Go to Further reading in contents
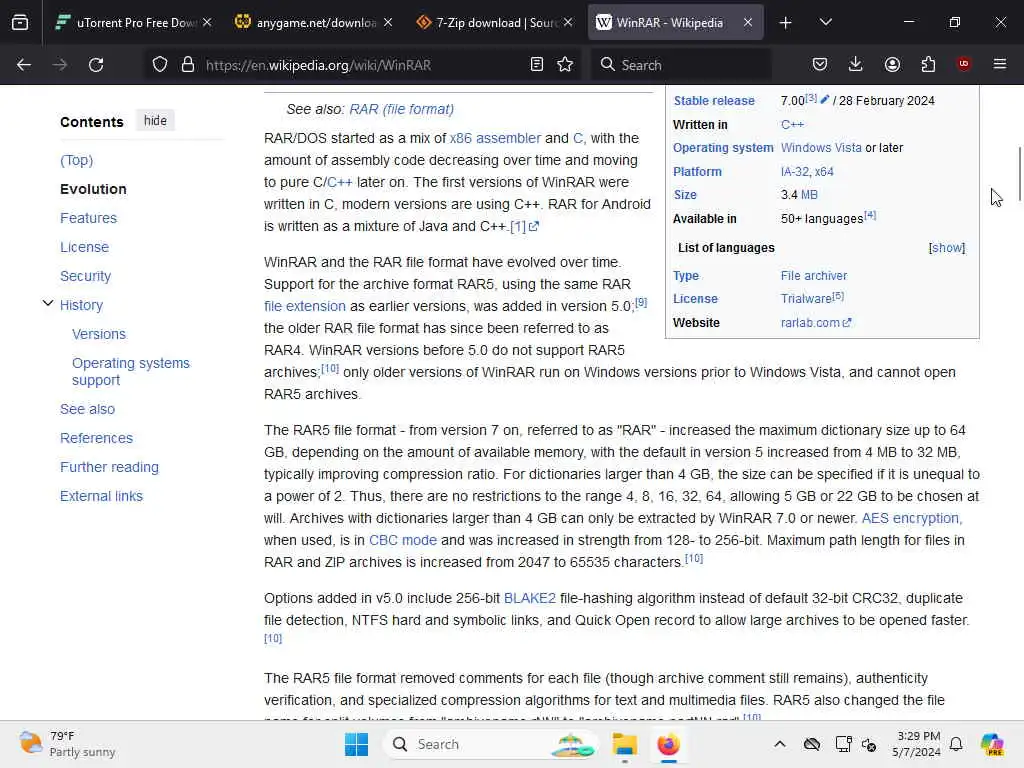Viewport: 1024px width, 768px height. (109, 467)
